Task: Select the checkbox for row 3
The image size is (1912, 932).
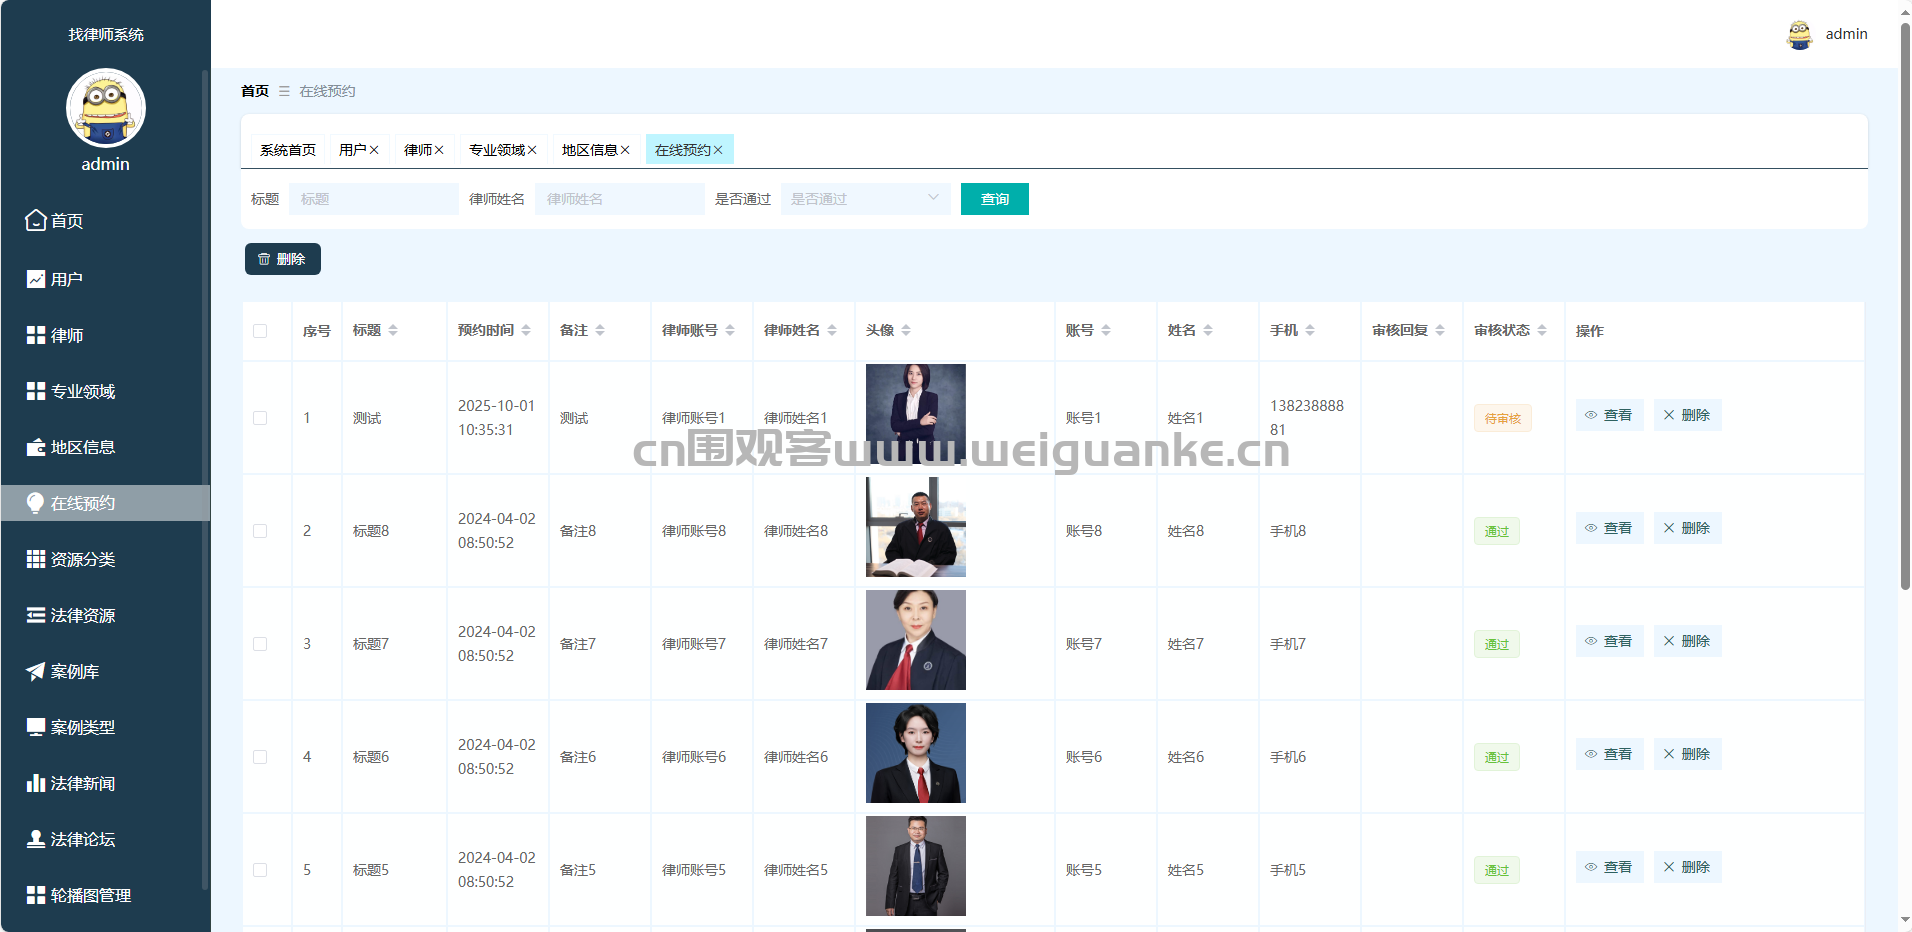Action: [260, 644]
